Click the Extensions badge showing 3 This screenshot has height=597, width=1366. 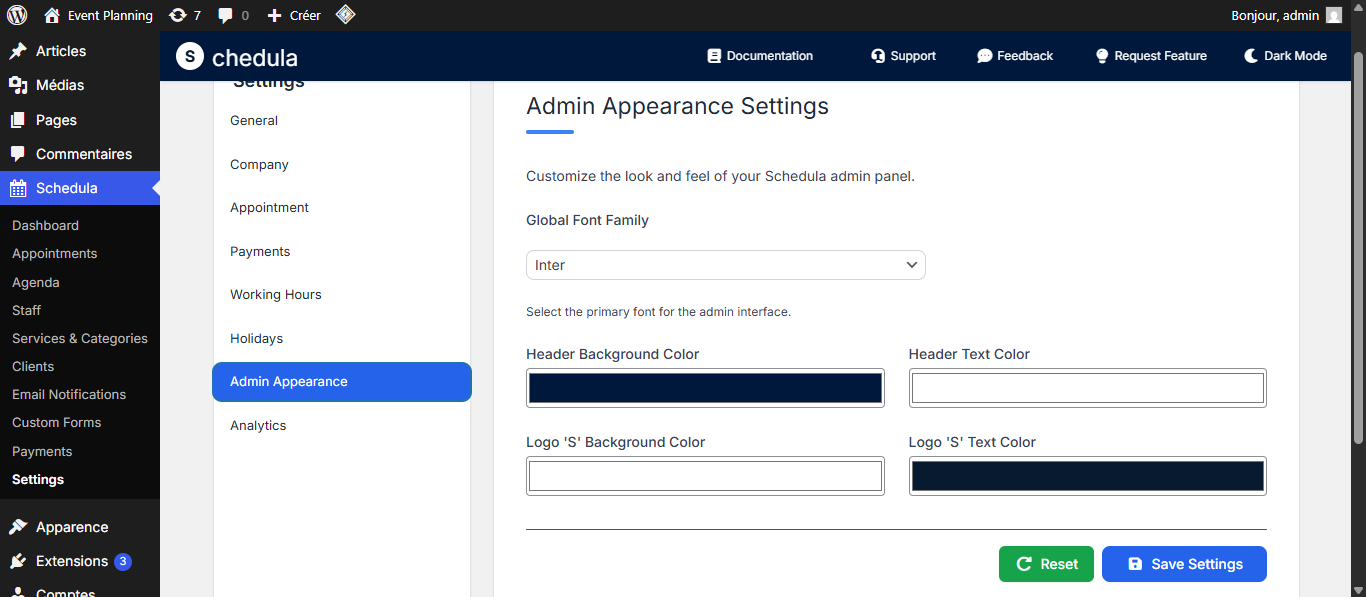click(123, 562)
